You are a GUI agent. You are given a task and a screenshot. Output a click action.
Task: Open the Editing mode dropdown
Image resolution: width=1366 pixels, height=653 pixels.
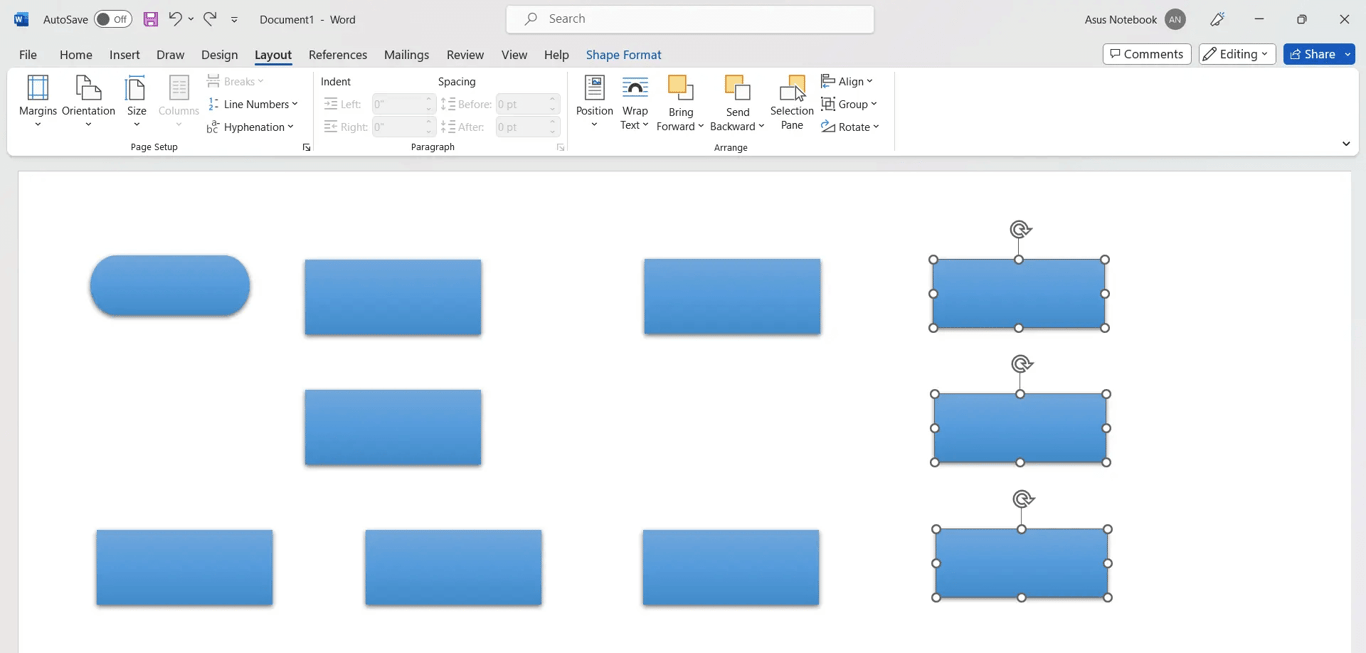1237,54
